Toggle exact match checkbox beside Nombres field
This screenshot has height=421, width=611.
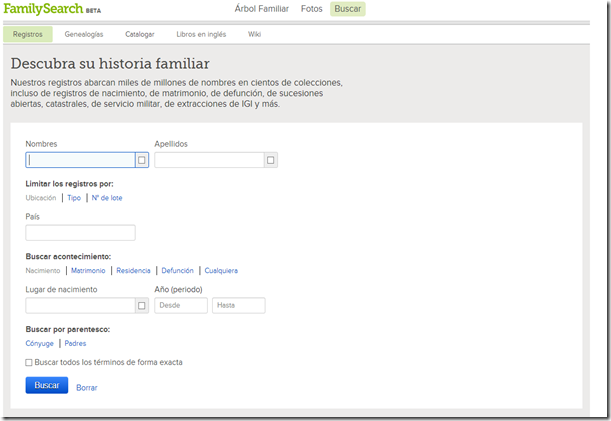pyautogui.click(x=142, y=160)
